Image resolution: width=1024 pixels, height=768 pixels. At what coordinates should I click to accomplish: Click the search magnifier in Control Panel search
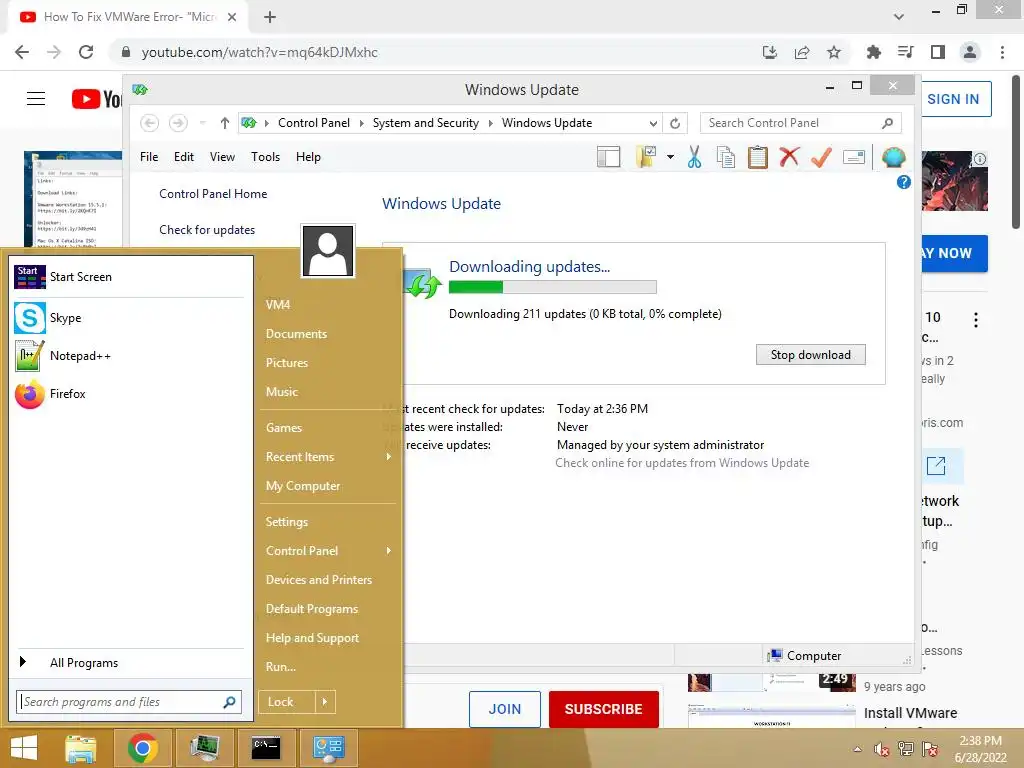click(888, 123)
